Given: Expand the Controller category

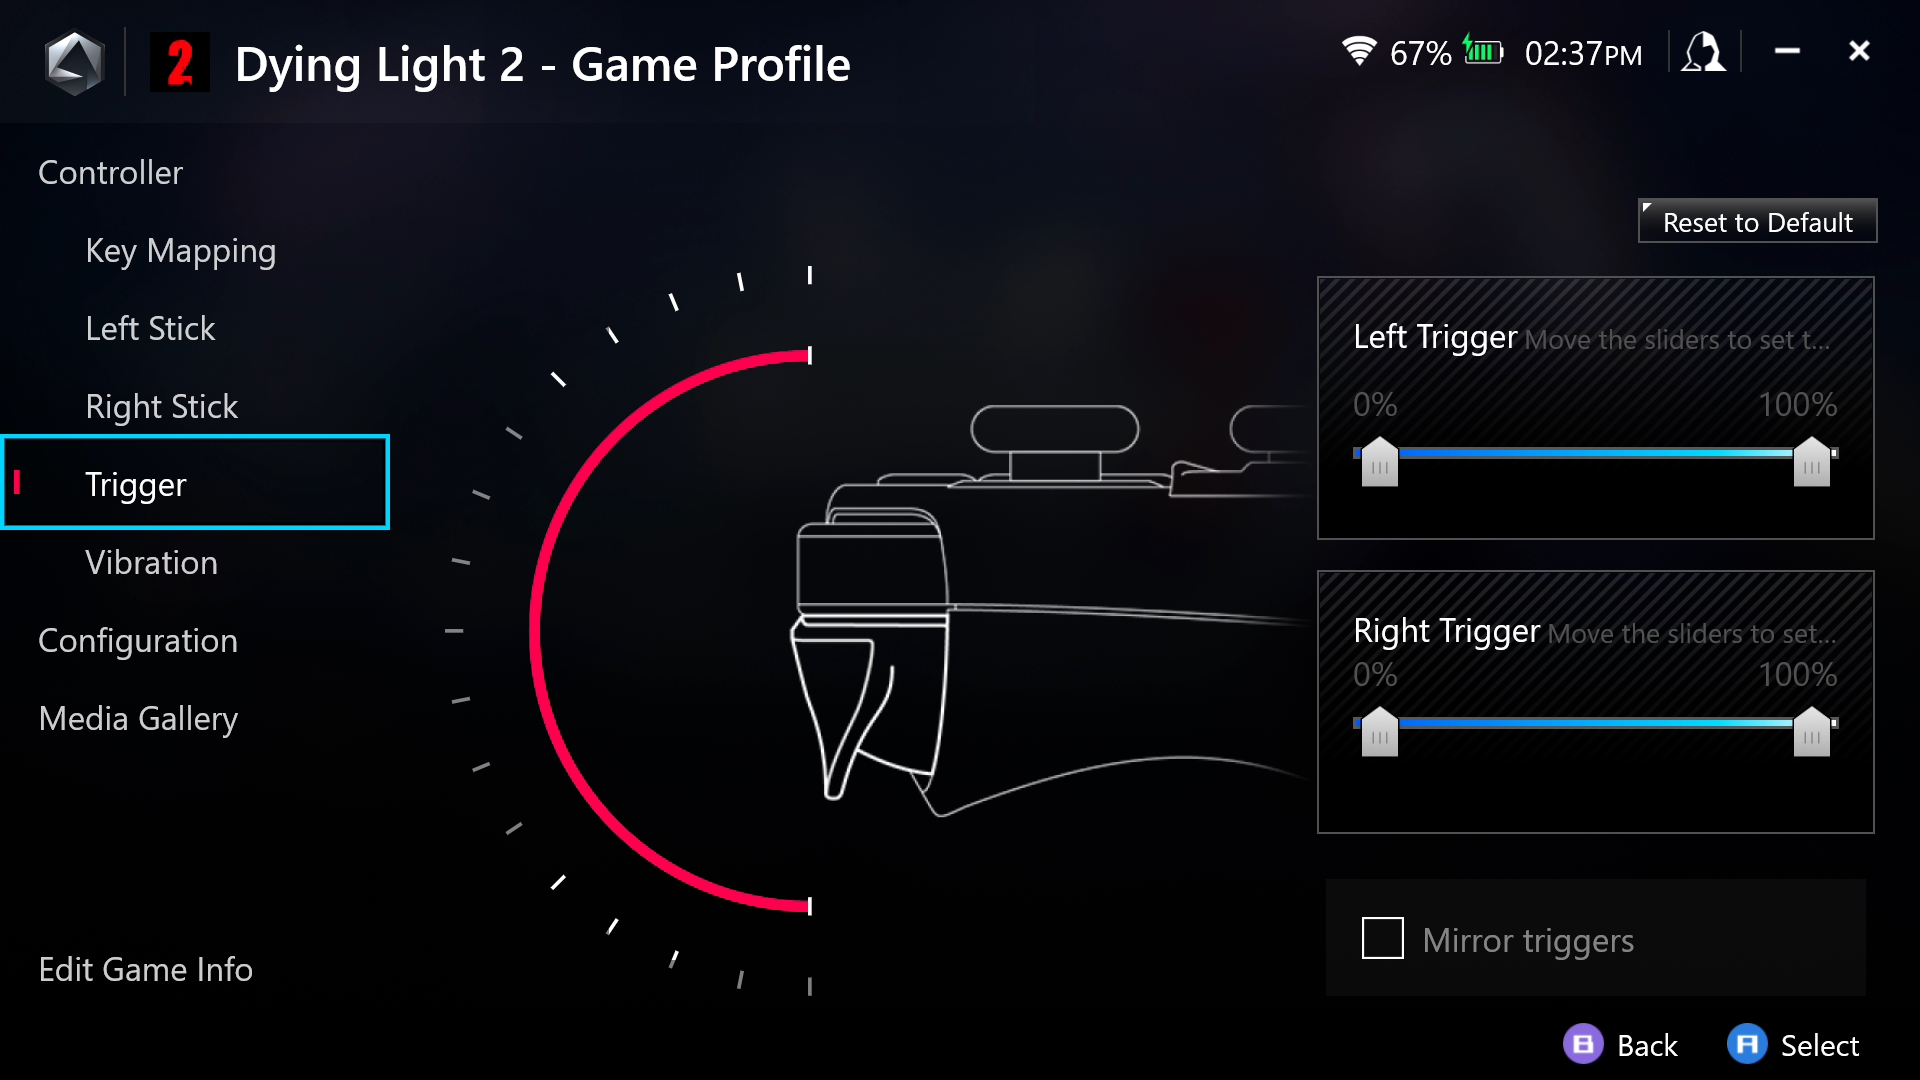Looking at the screenshot, I should tap(110, 172).
